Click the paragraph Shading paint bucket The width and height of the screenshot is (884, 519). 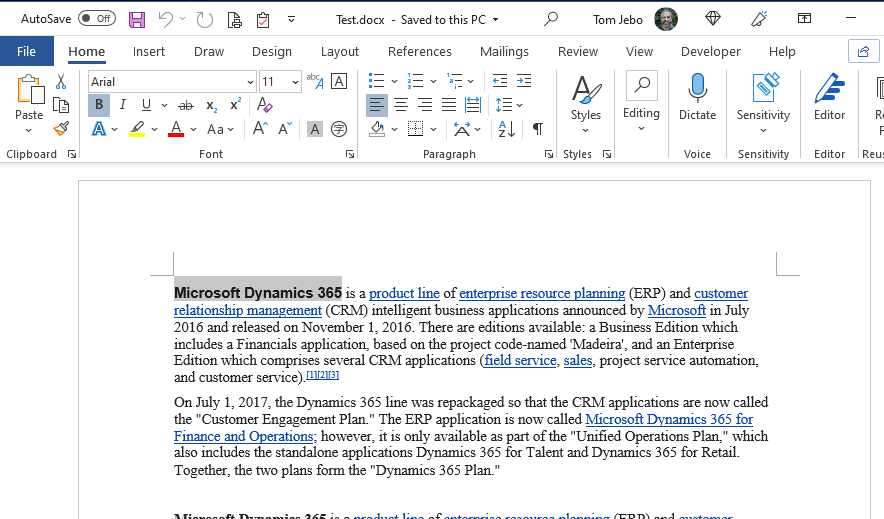(x=377, y=129)
